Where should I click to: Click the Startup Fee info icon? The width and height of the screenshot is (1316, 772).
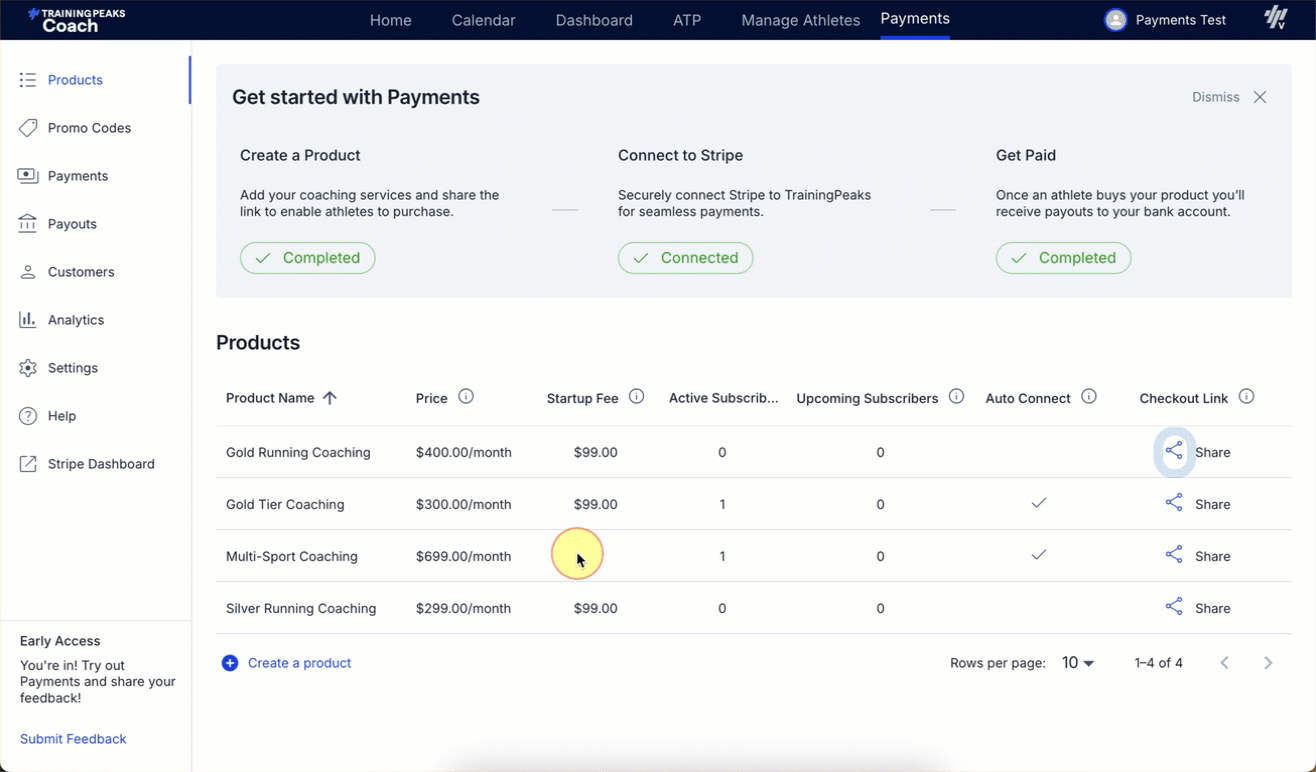tap(637, 397)
